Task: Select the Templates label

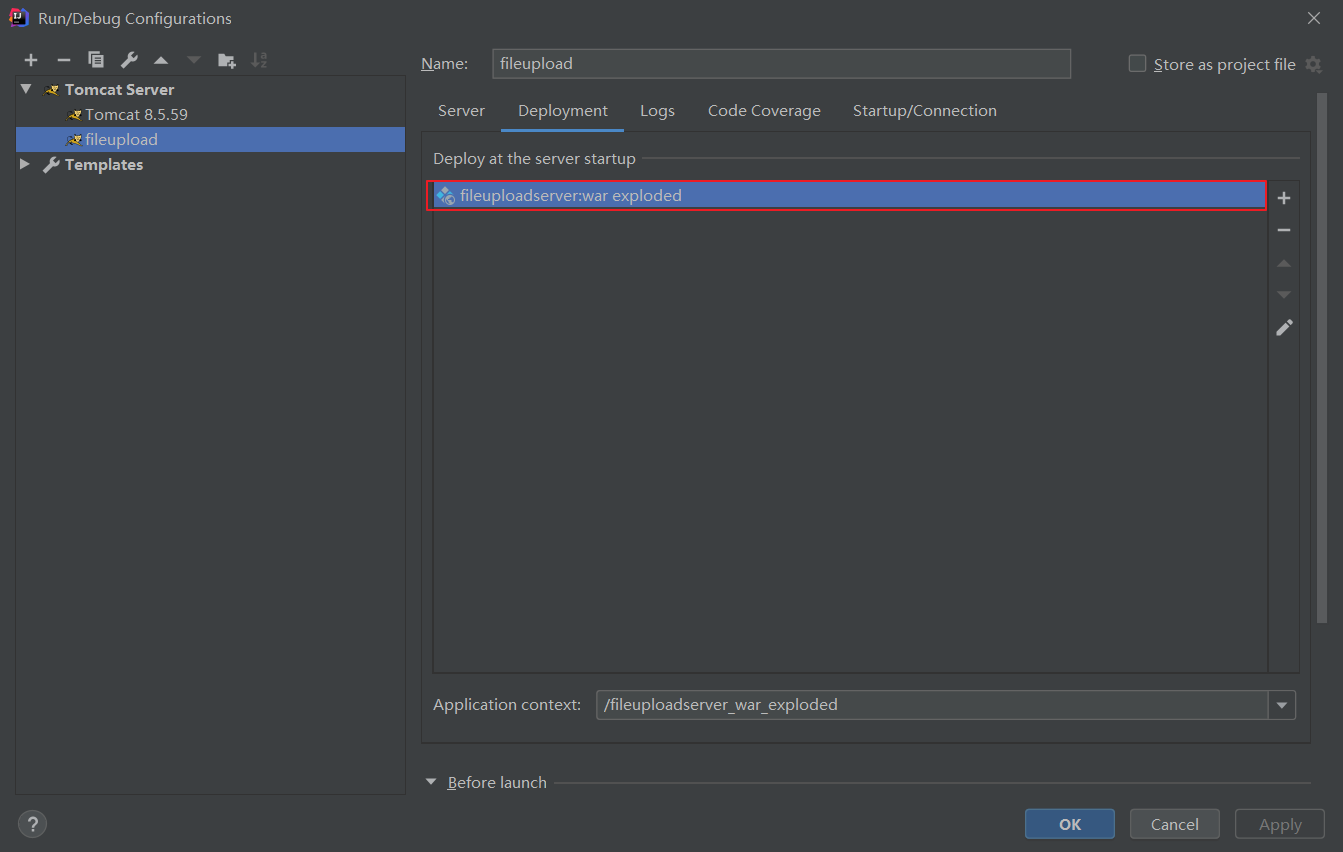Action: pyautogui.click(x=104, y=164)
